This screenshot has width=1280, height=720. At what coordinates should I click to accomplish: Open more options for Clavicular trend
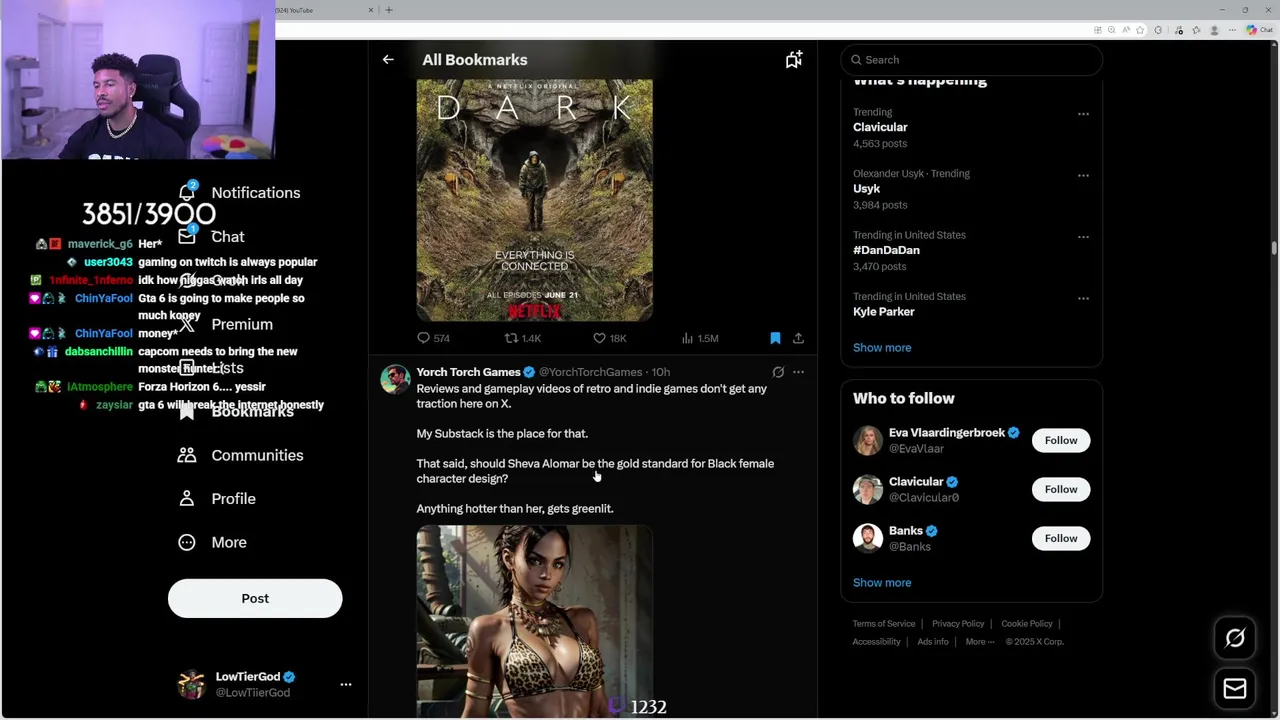1083,114
